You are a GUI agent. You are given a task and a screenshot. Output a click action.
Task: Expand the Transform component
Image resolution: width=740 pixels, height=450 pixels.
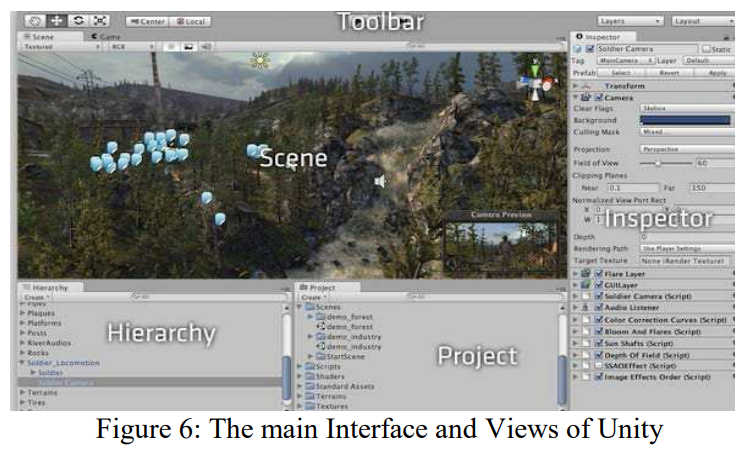click(575, 86)
